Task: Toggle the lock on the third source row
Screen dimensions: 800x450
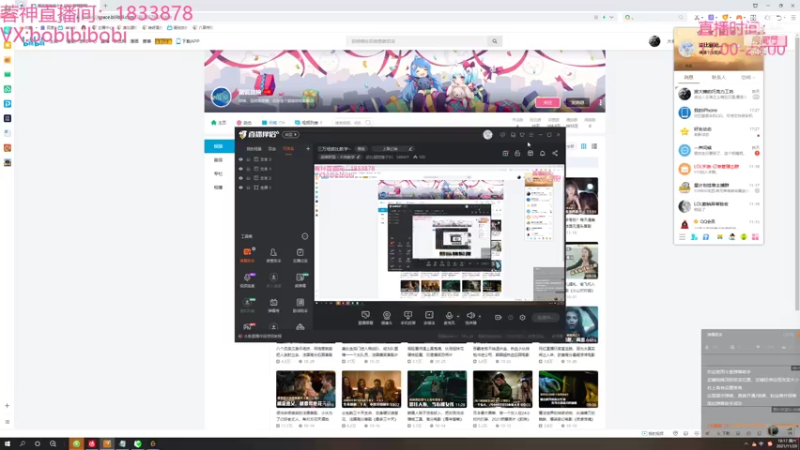Action: (x=248, y=178)
